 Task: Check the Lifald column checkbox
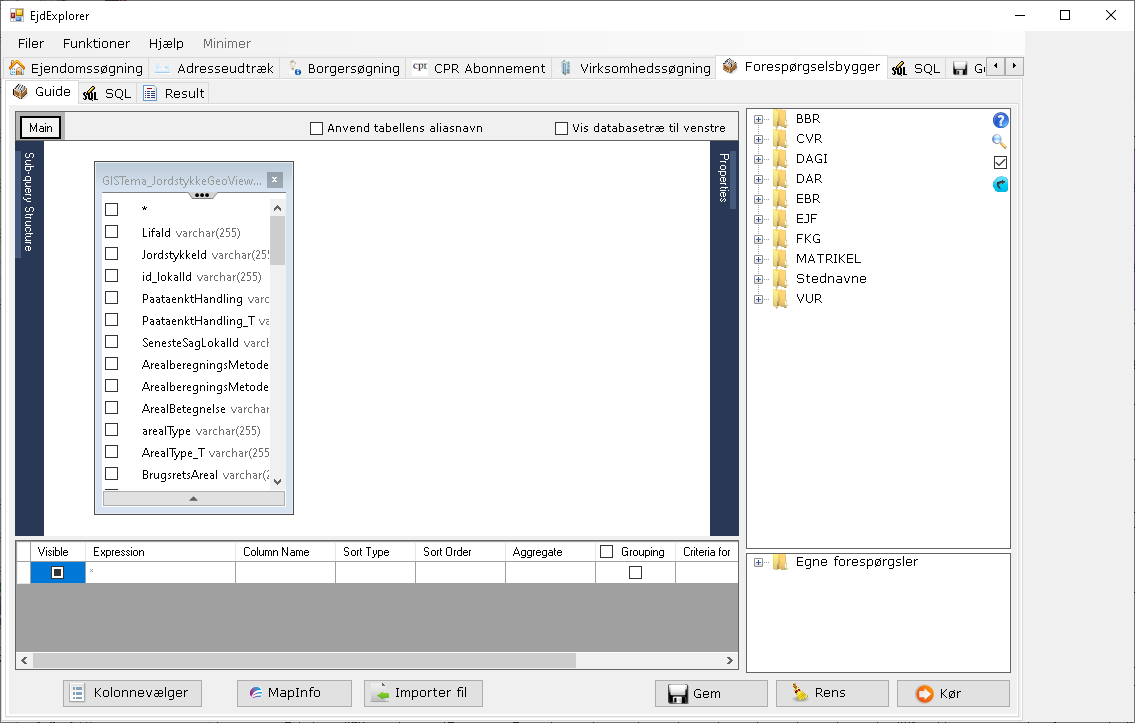[112, 232]
